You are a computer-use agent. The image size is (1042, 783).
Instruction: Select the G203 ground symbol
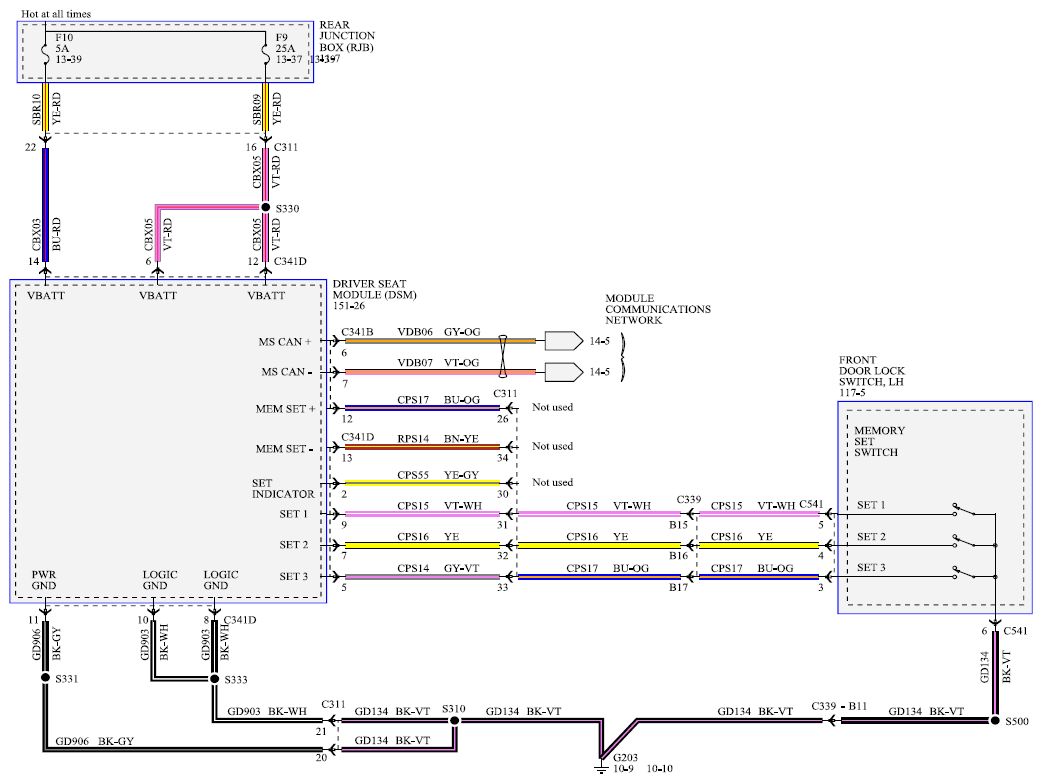[x=601, y=767]
